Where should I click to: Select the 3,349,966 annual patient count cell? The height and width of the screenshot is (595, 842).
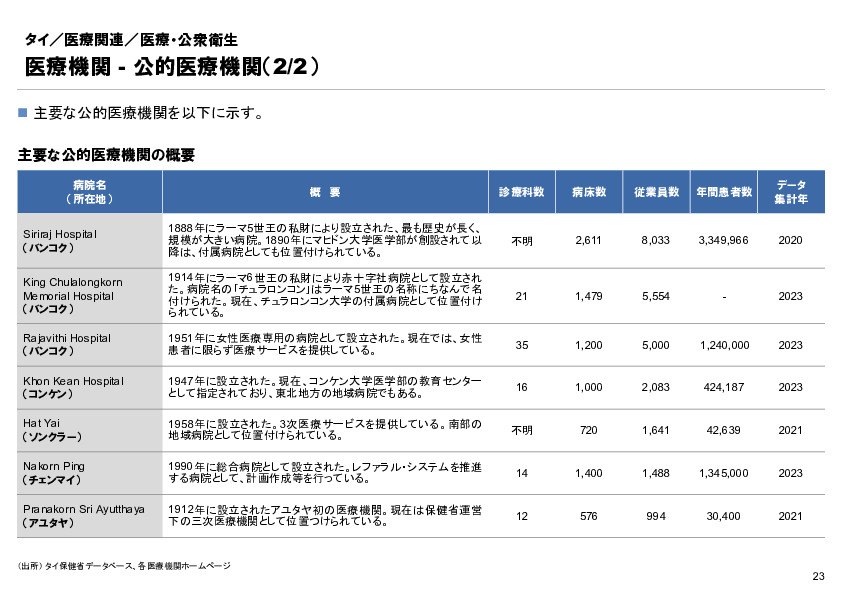722,239
